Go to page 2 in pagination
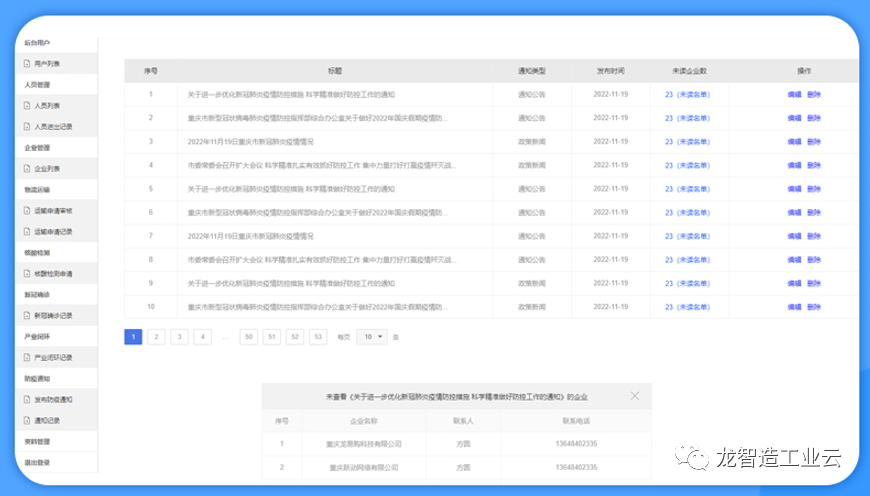 coord(156,337)
